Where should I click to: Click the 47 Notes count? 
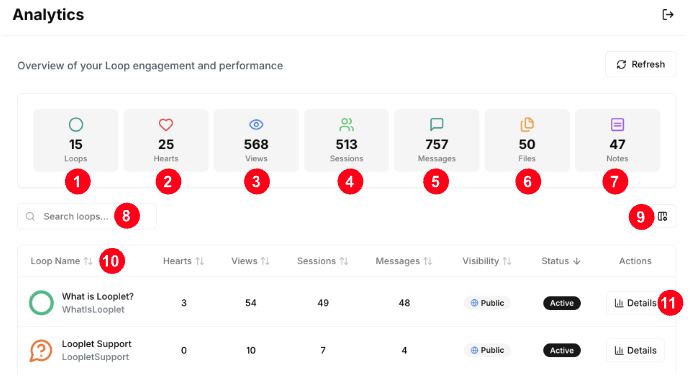[617, 144]
